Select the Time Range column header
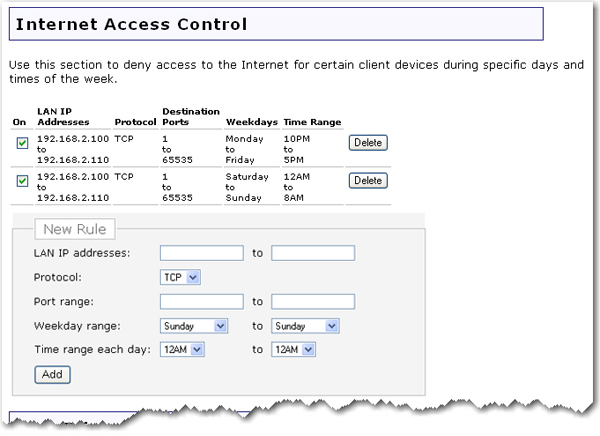 (312, 122)
